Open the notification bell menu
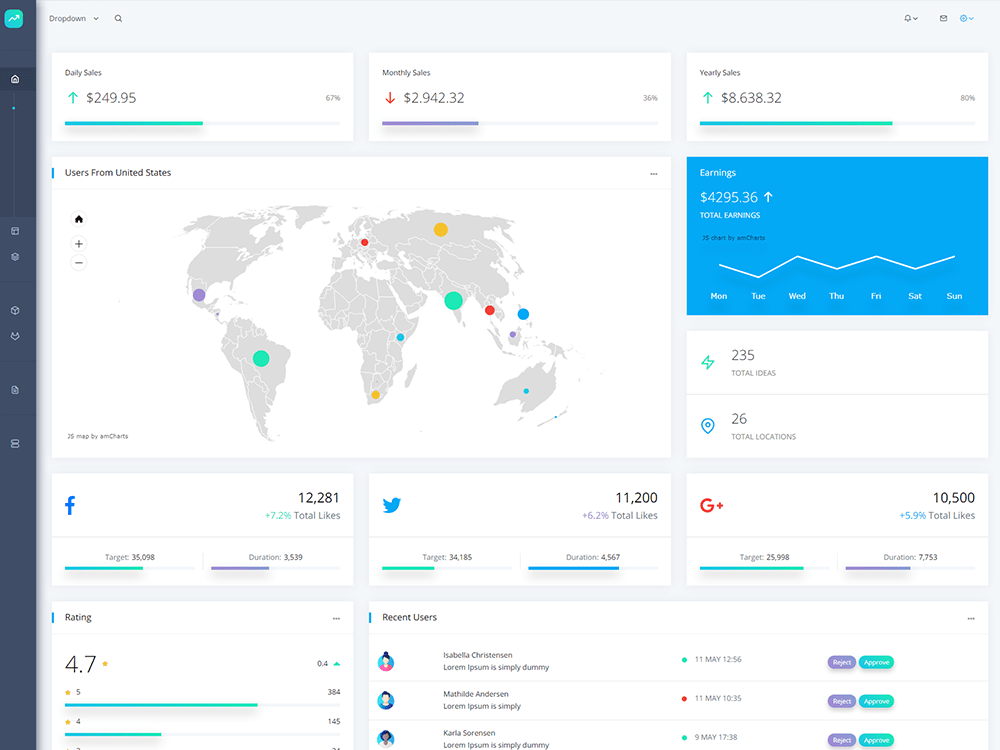 (x=911, y=18)
